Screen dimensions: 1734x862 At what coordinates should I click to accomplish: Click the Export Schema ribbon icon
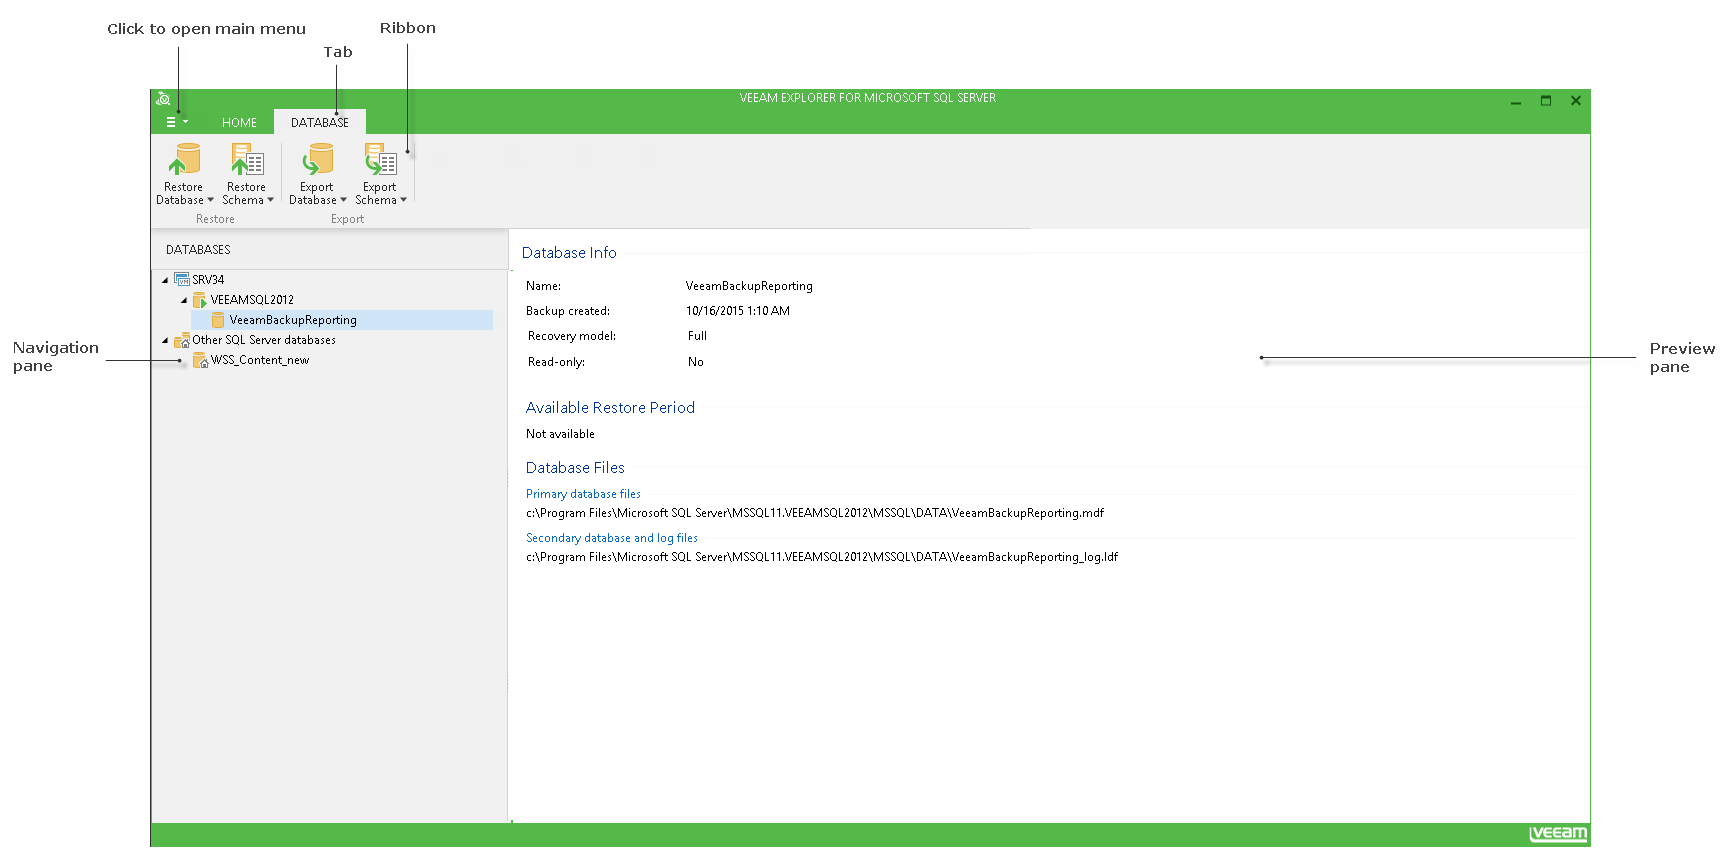[380, 159]
